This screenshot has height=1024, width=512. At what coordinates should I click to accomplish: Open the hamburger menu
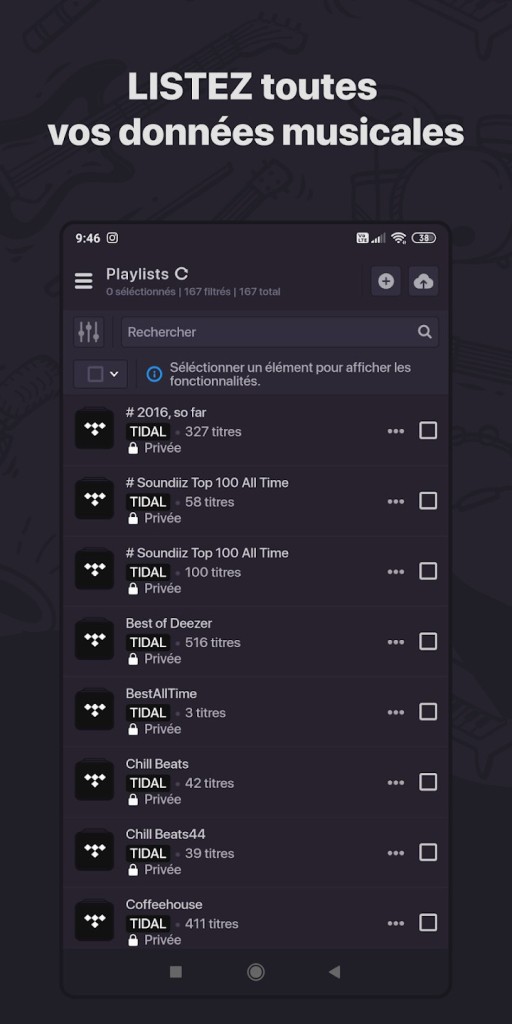[x=84, y=281]
